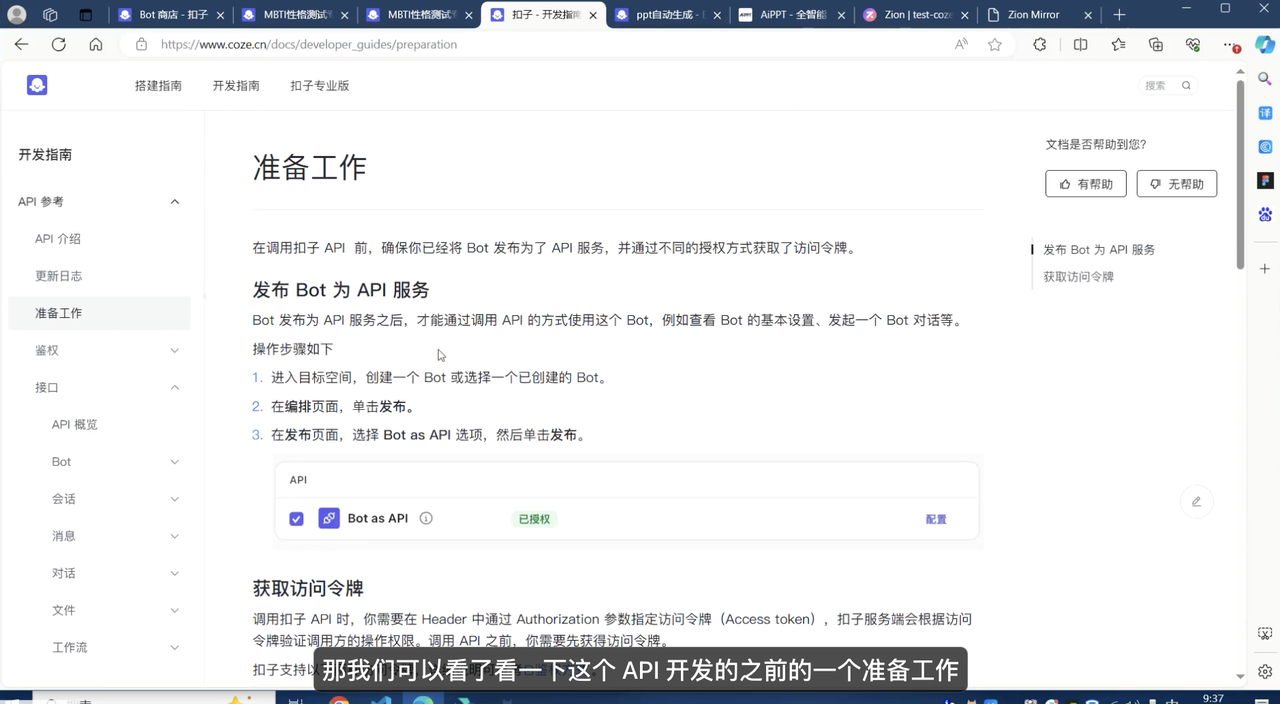Click magnifier icon in docs search box
Screen dimensions: 1280x704
tap(1186, 86)
